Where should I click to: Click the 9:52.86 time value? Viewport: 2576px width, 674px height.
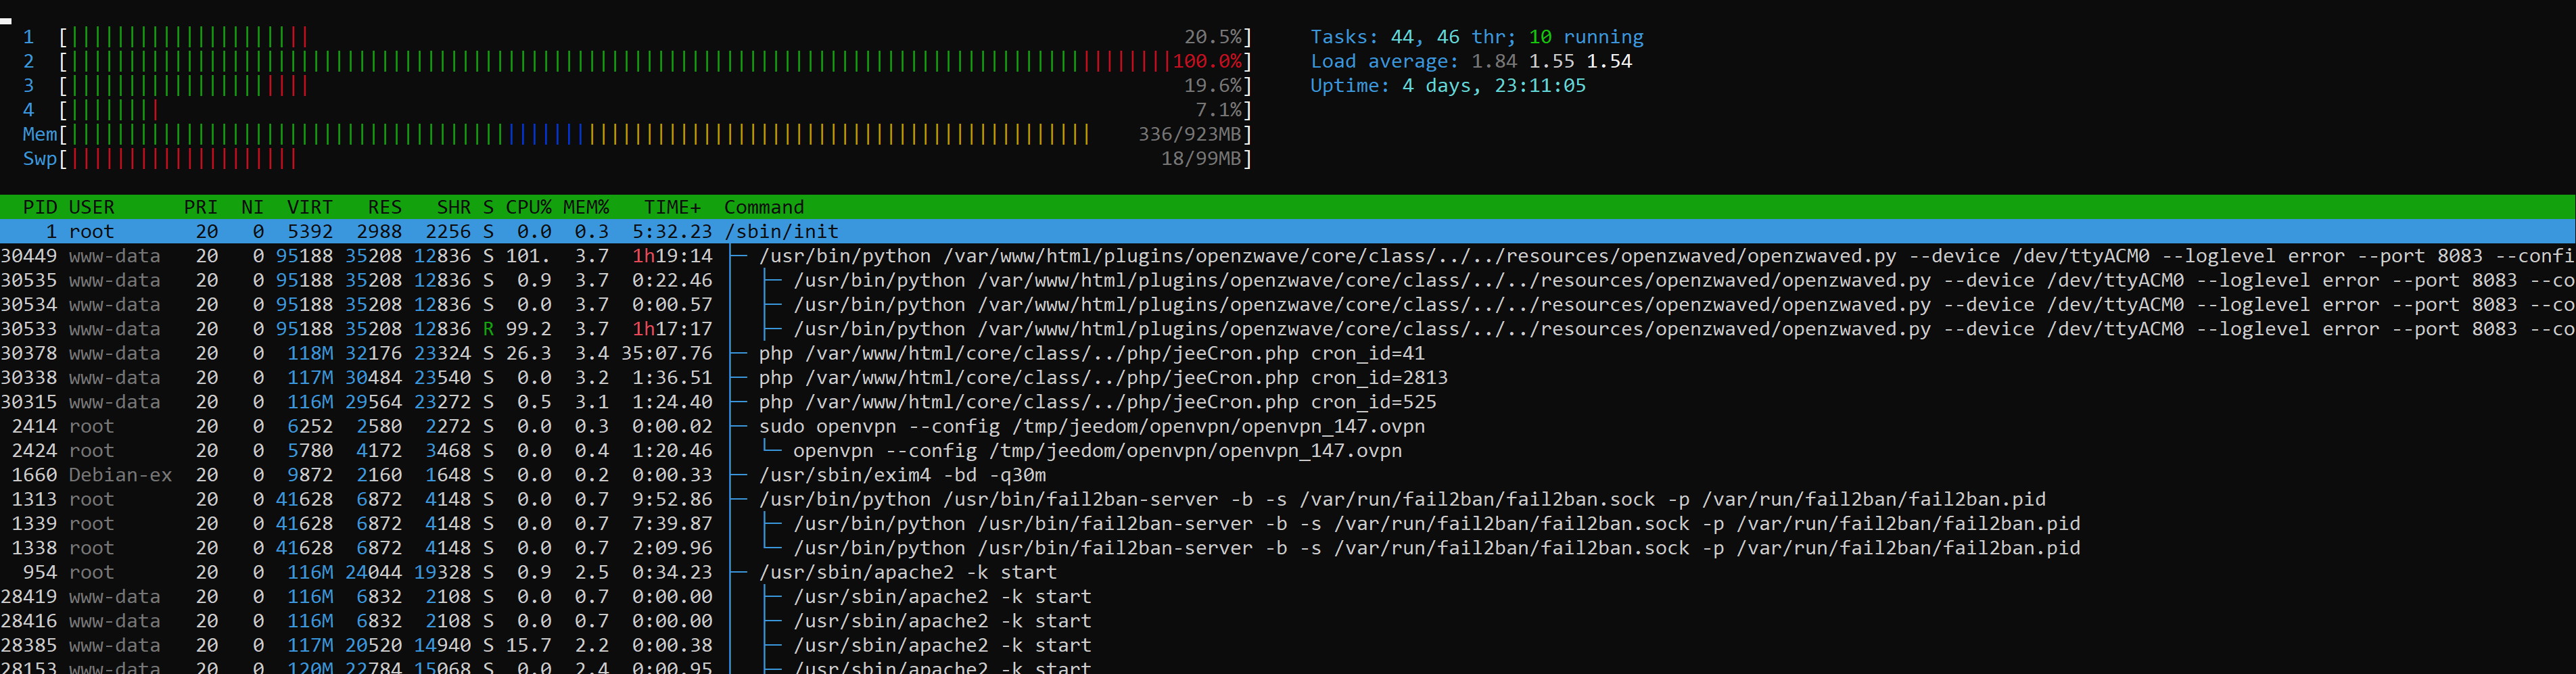click(672, 499)
